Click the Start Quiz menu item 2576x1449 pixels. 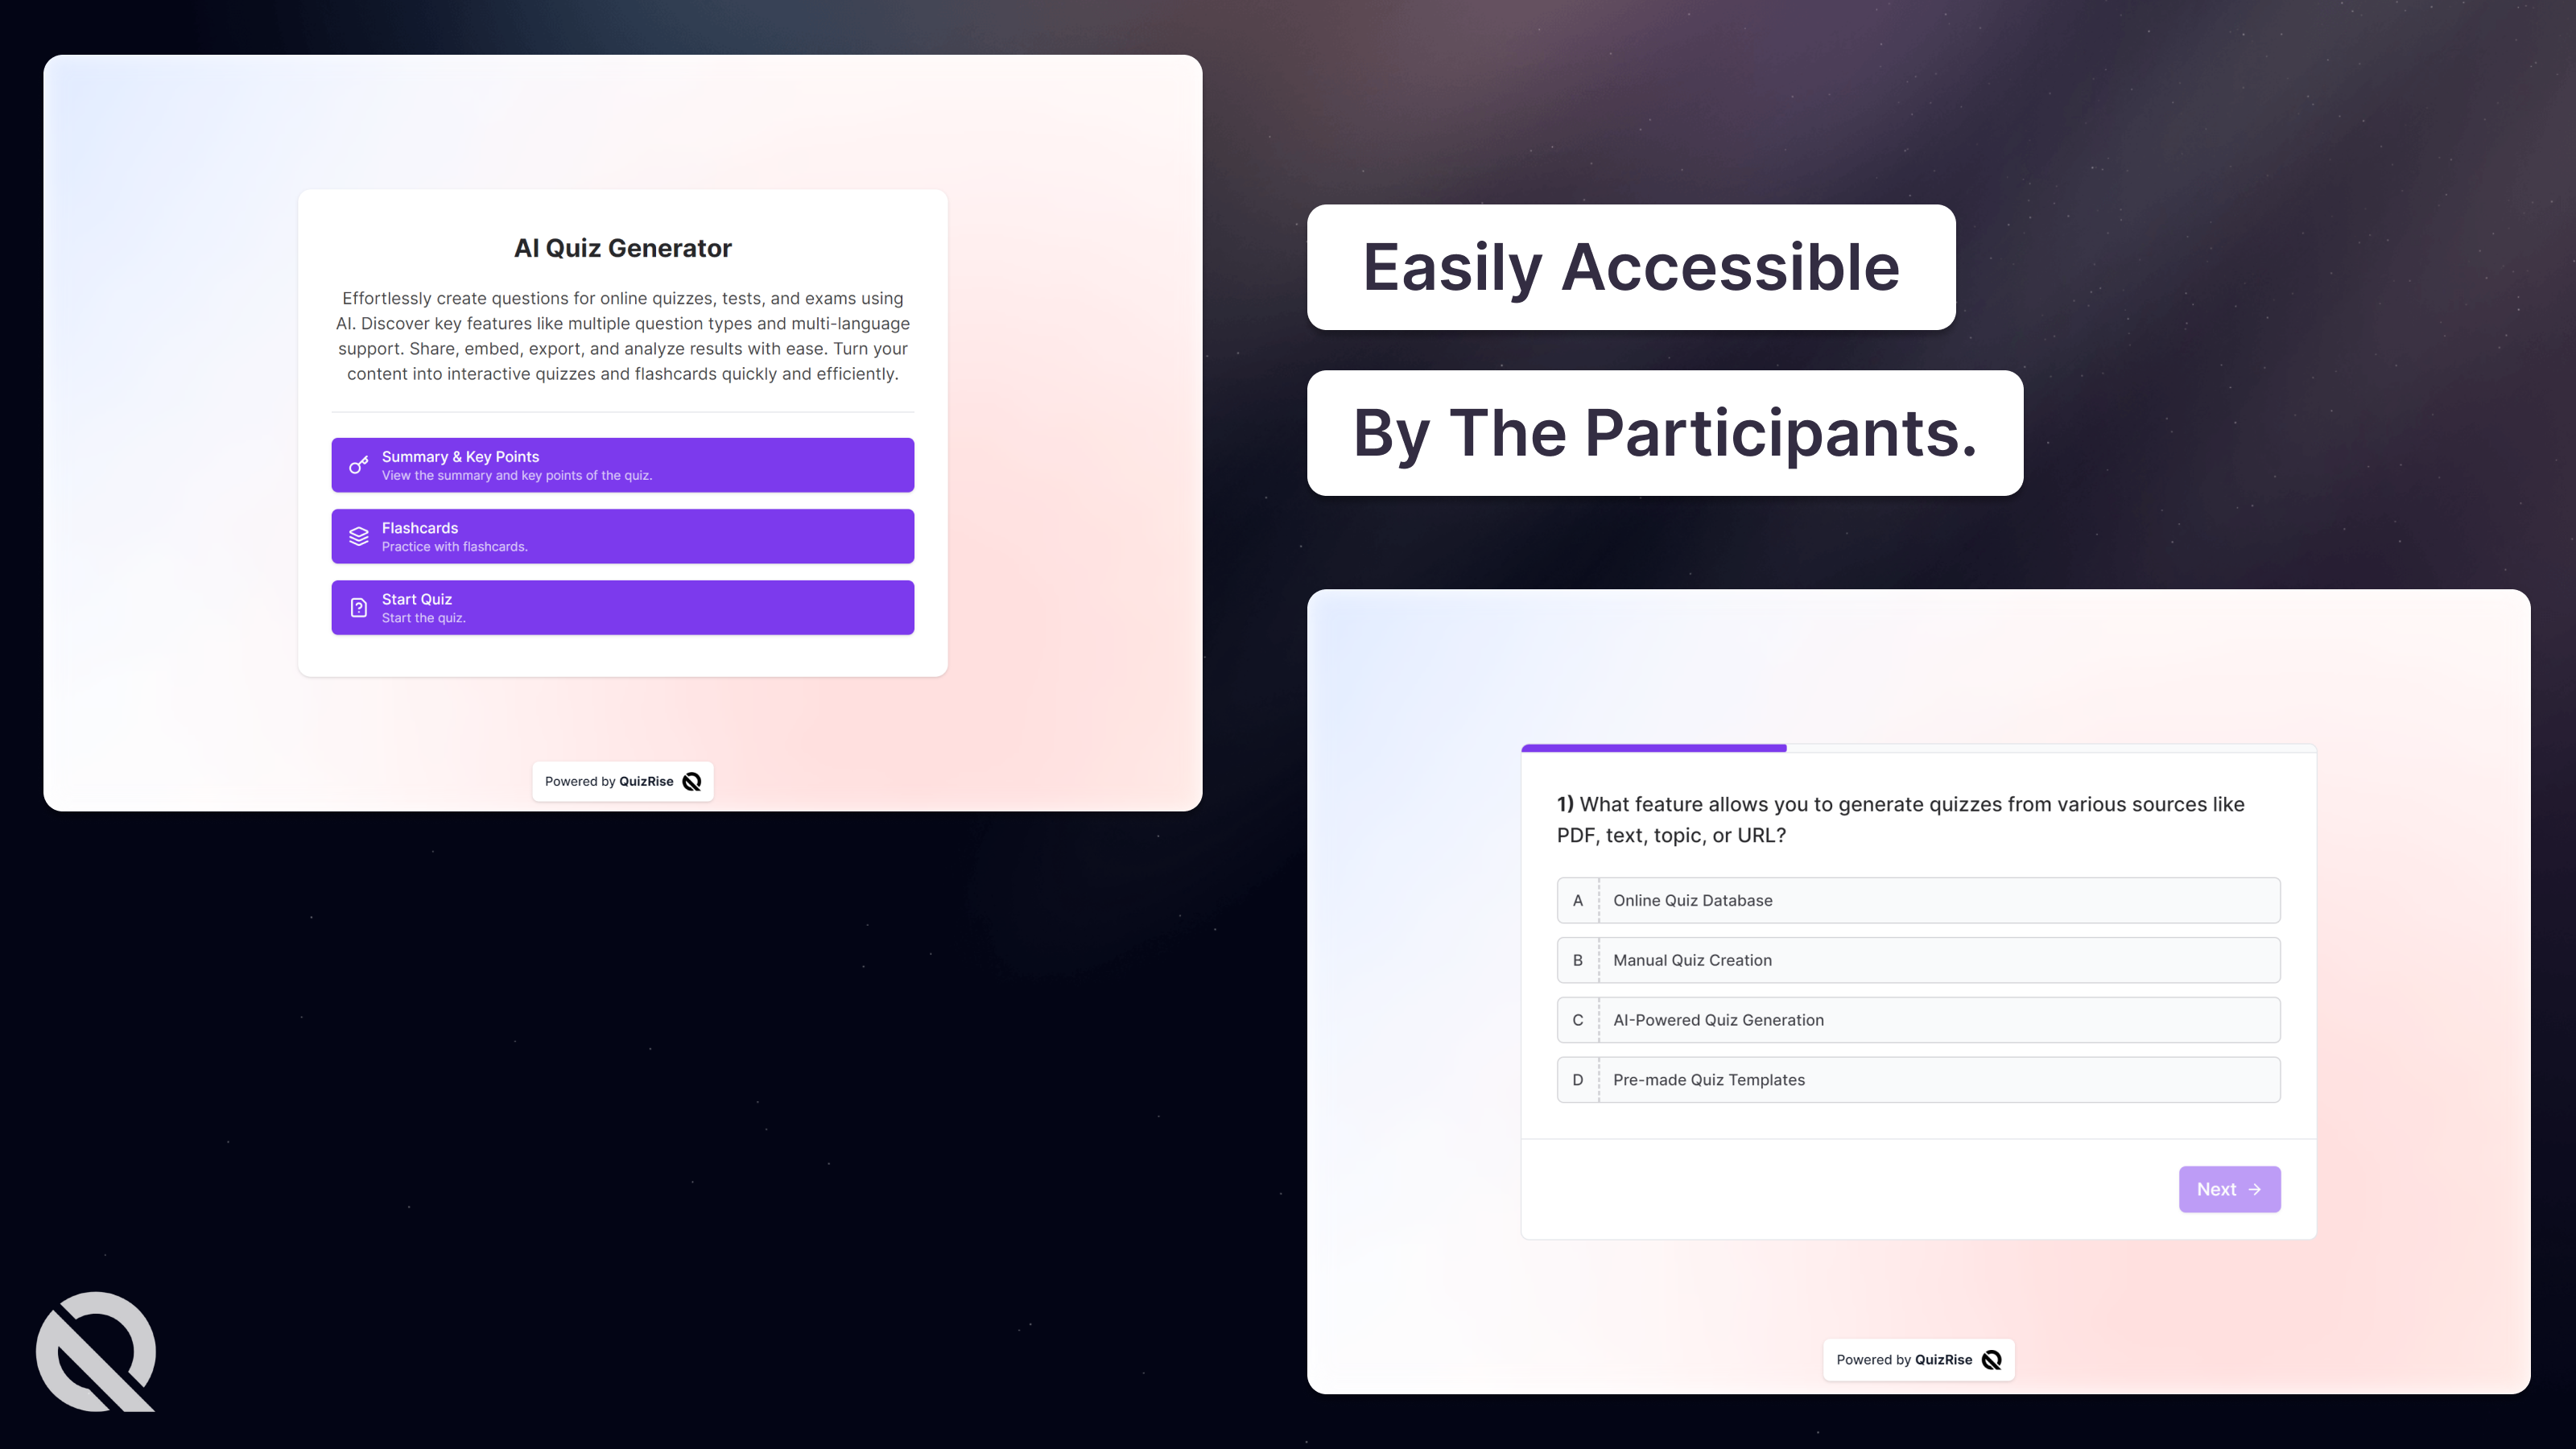tap(623, 607)
